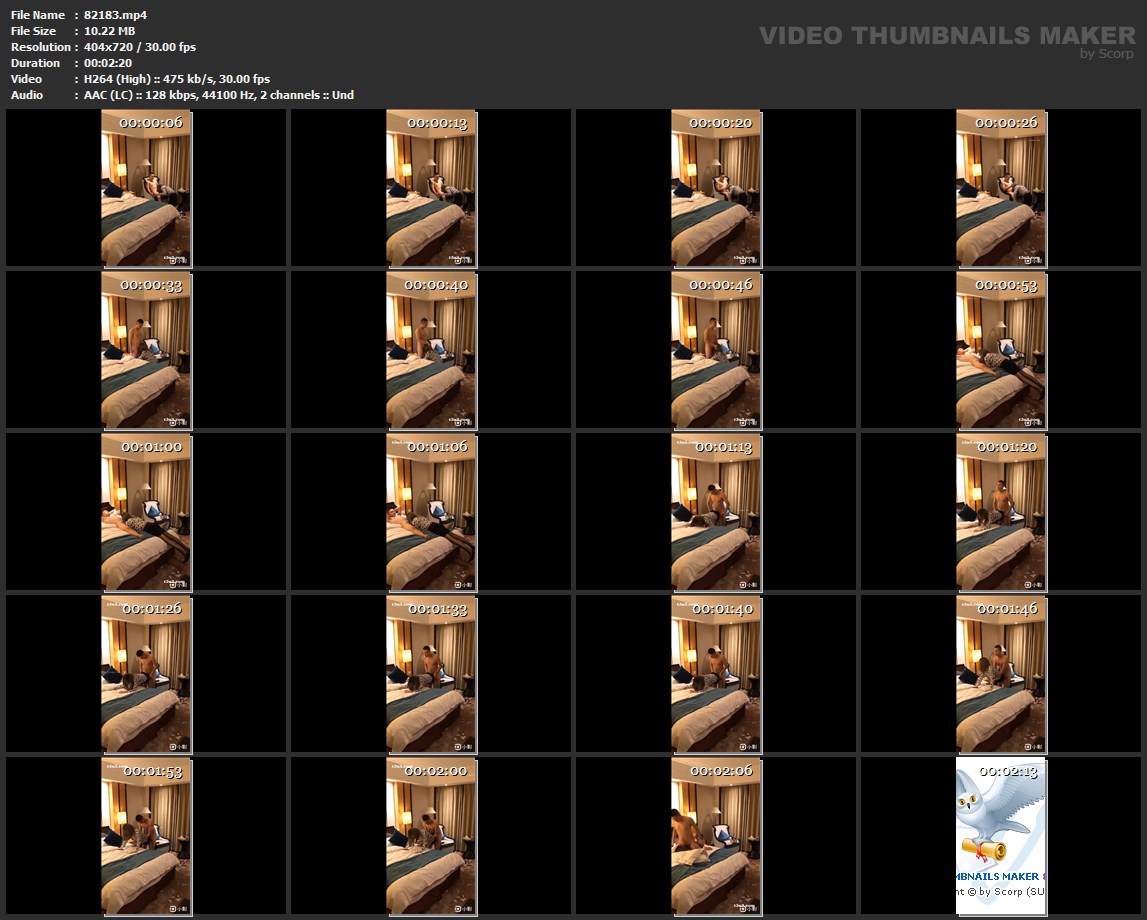Click the 00:00:53 thumbnail

coord(1001,350)
